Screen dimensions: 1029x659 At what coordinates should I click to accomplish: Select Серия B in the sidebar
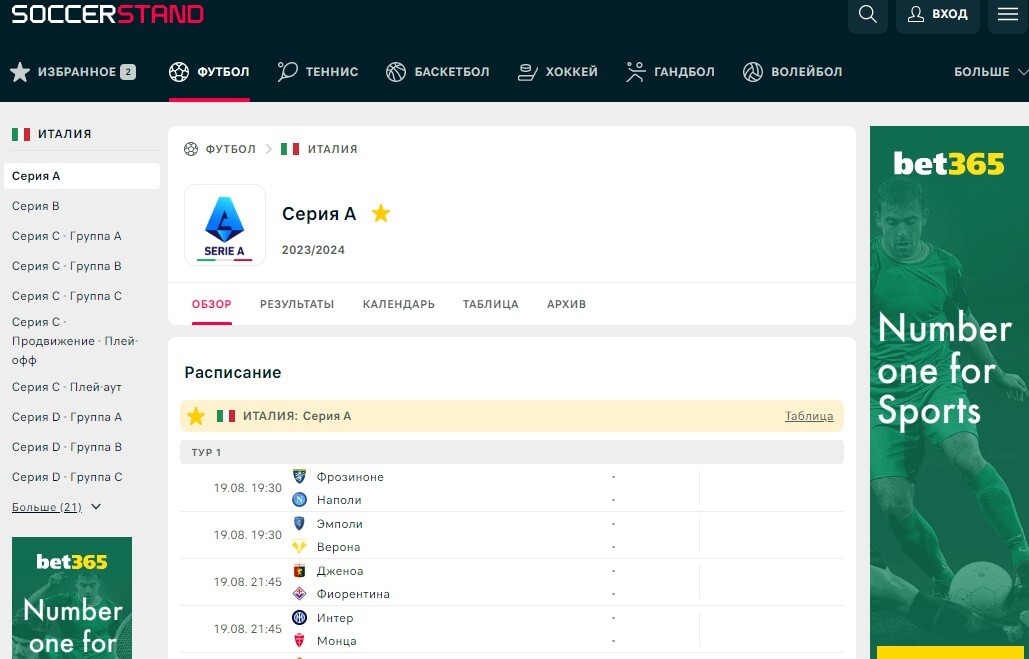(x=36, y=206)
